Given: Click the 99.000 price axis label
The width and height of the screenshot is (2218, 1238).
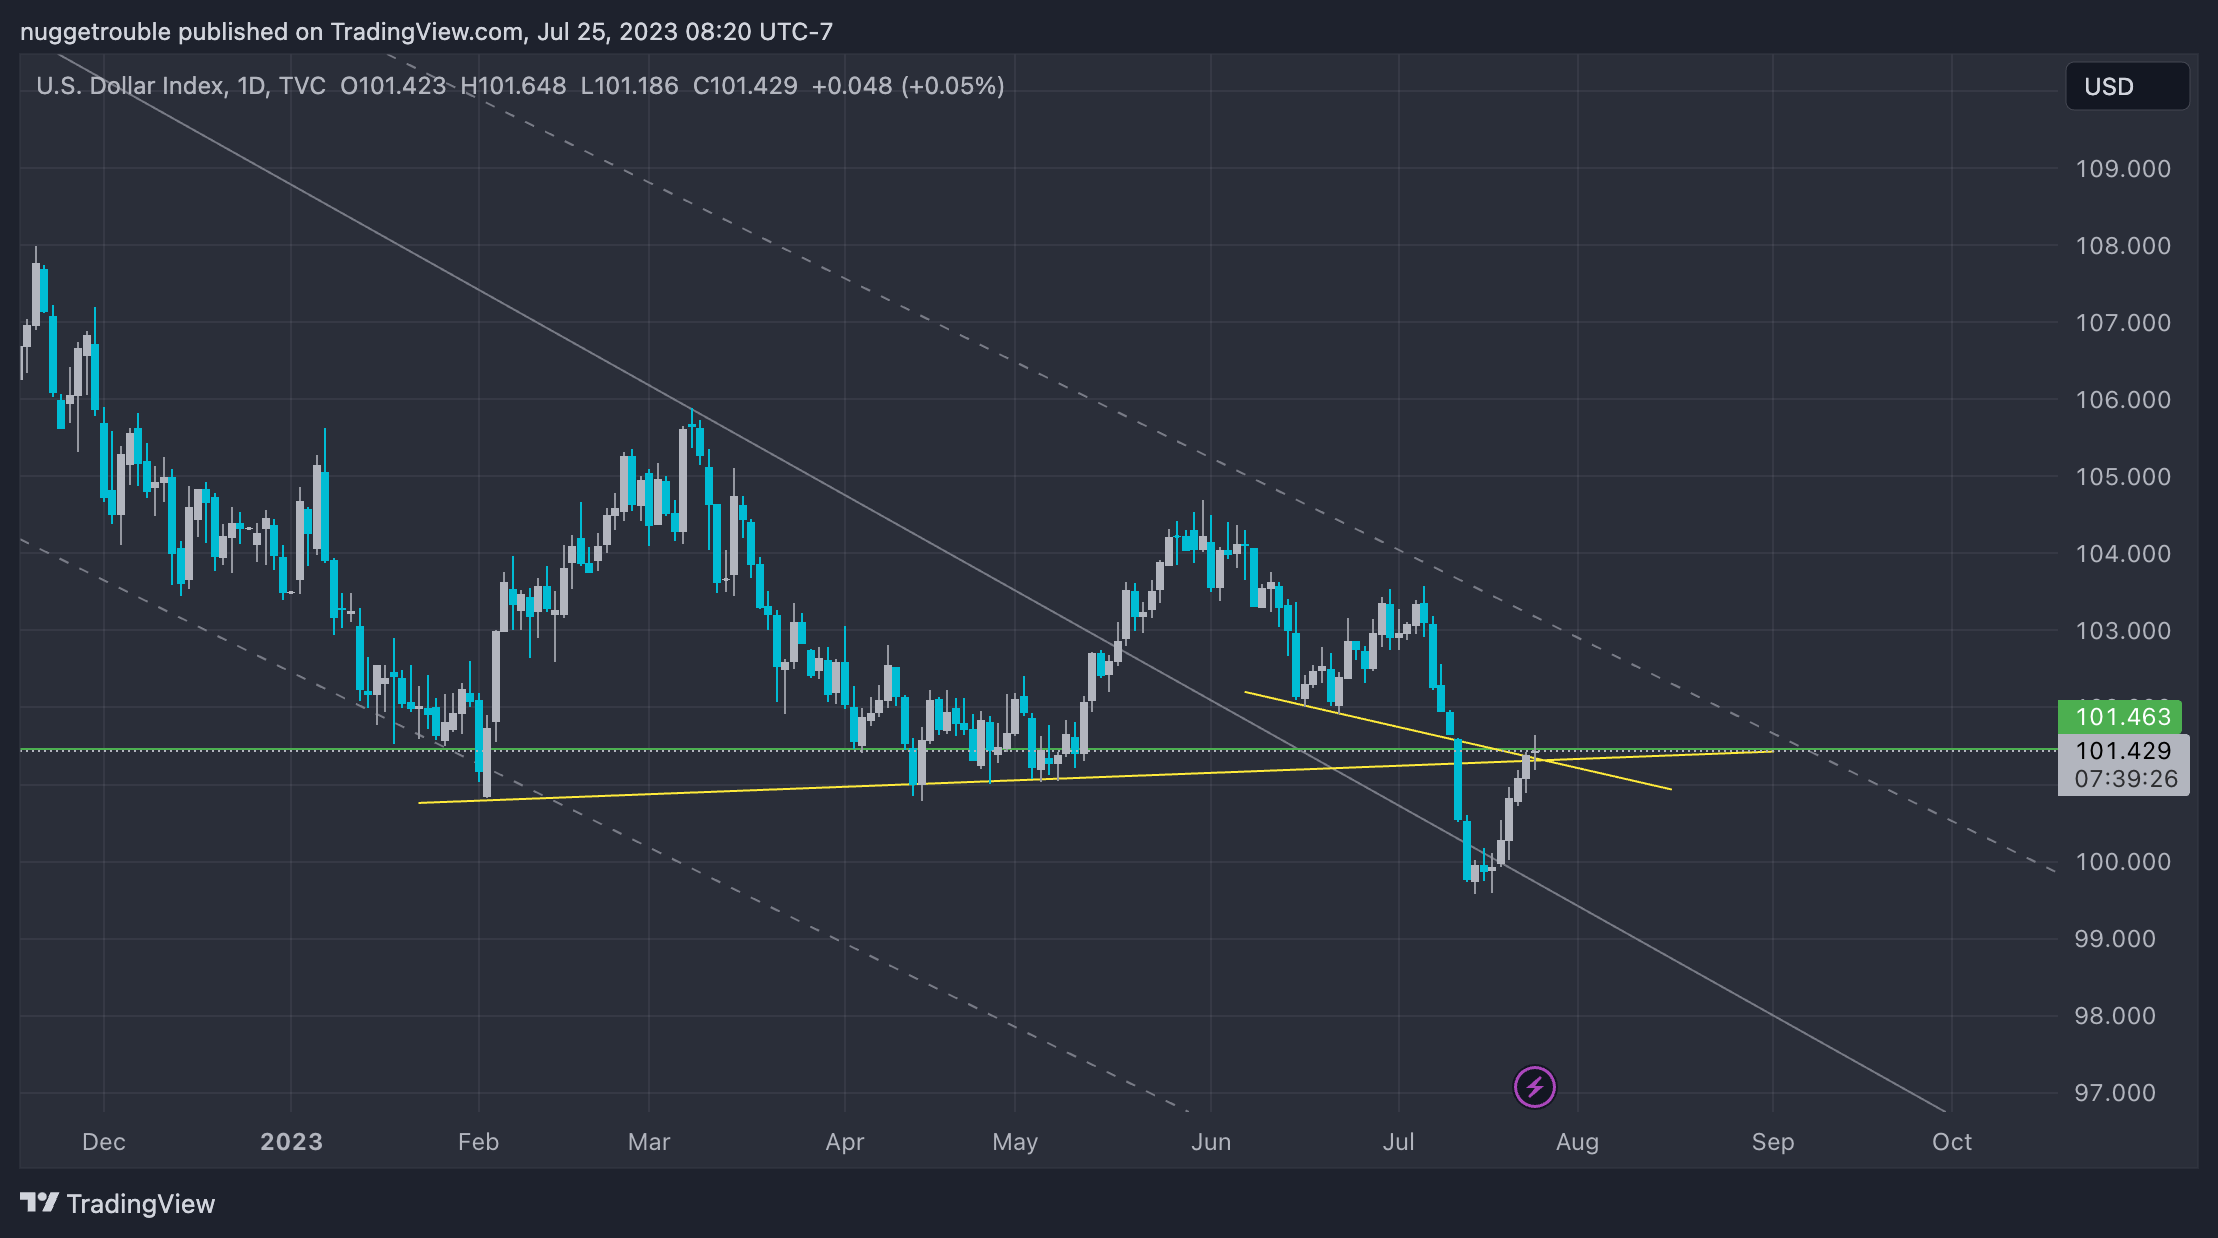Looking at the screenshot, I should [x=2115, y=939].
